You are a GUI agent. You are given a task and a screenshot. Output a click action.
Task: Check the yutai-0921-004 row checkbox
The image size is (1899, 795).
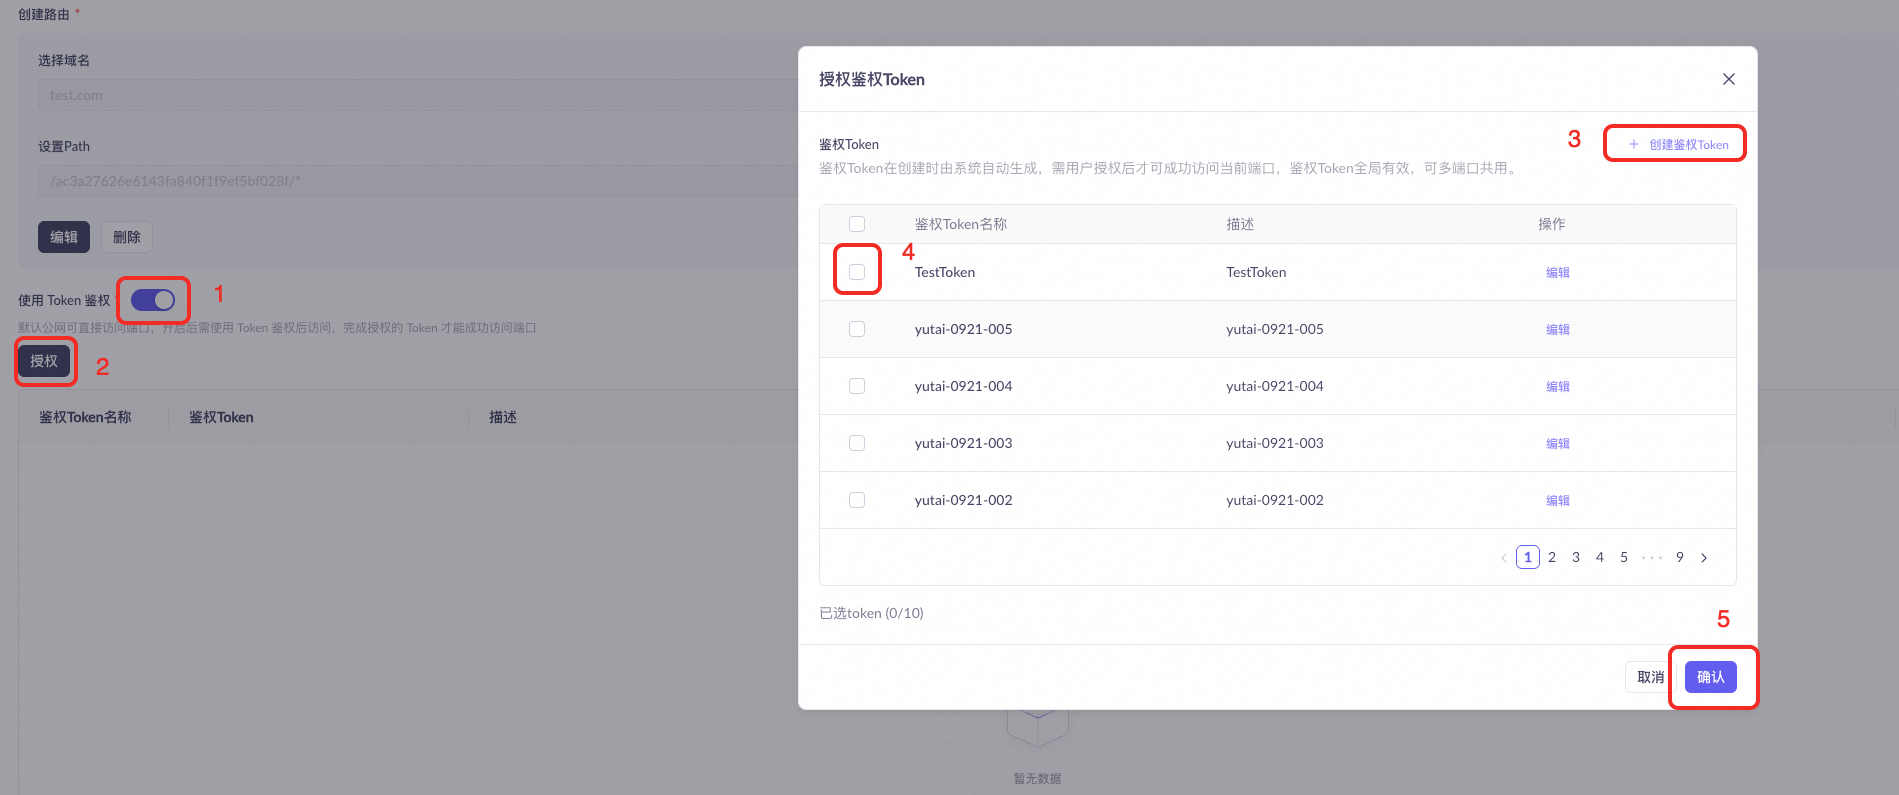click(x=857, y=386)
